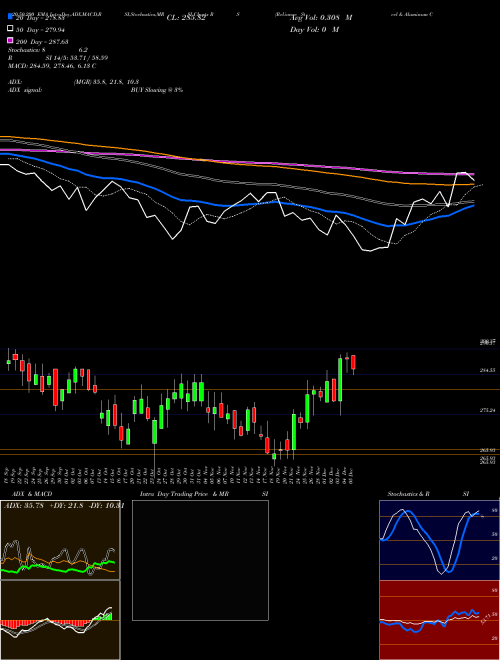Image resolution: width=500 pixels, height=660 pixels.
Task: Click the ADX indicator chart panel
Action: pos(60,540)
